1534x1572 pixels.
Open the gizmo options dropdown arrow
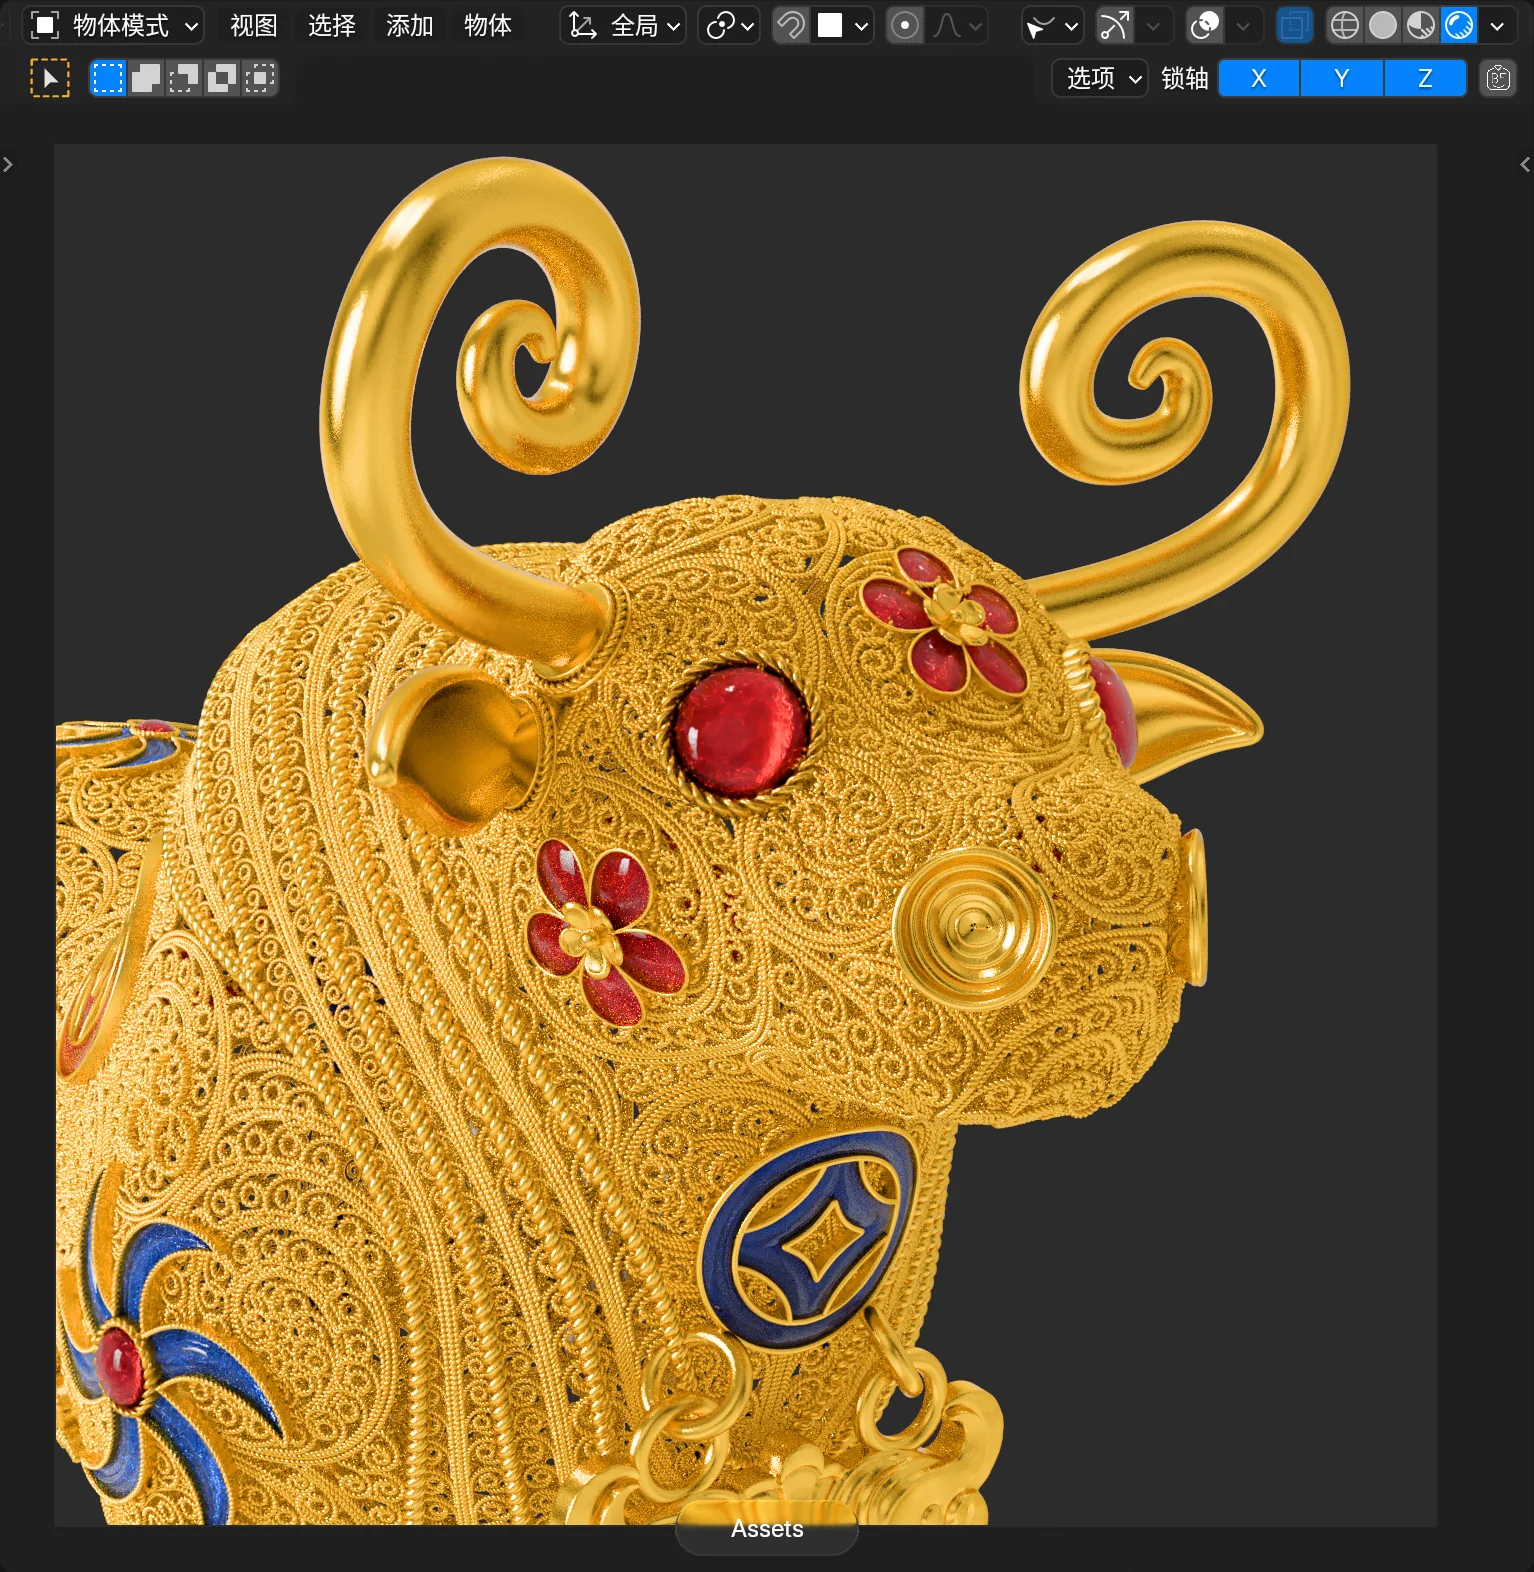(x=1153, y=25)
